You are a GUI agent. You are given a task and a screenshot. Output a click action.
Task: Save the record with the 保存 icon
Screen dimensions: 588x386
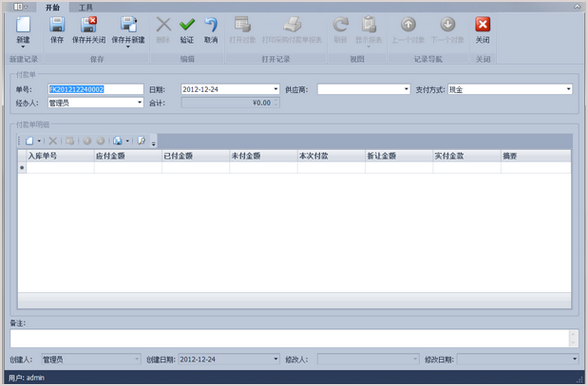(57, 25)
